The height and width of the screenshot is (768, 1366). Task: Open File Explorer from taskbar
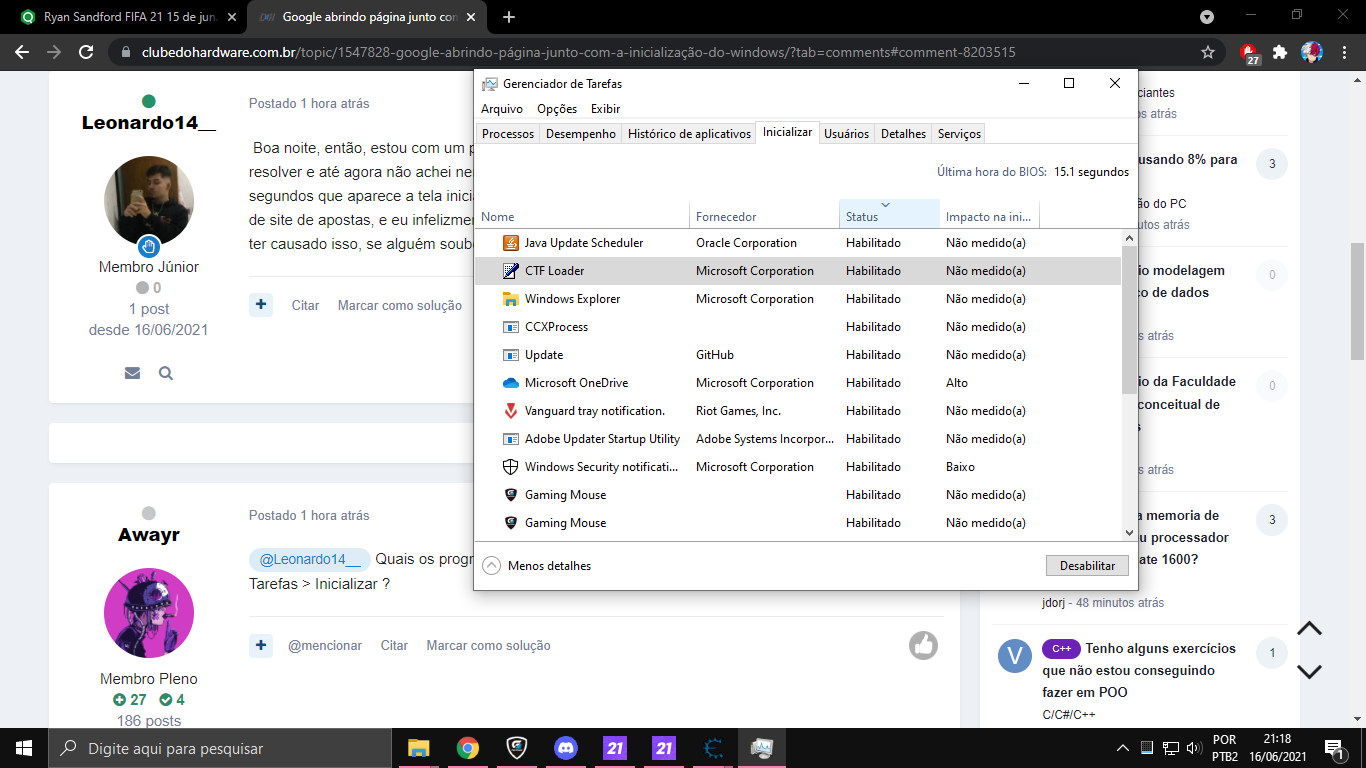(x=418, y=748)
